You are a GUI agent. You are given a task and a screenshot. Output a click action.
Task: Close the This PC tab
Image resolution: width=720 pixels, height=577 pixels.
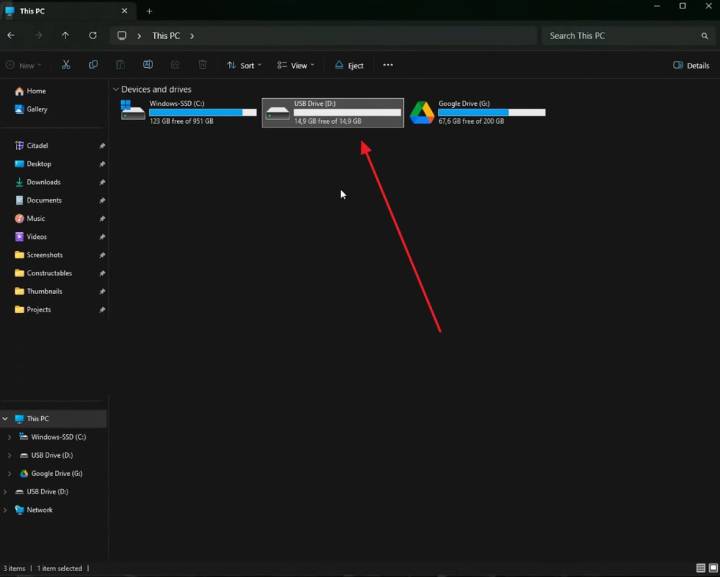pos(124,11)
